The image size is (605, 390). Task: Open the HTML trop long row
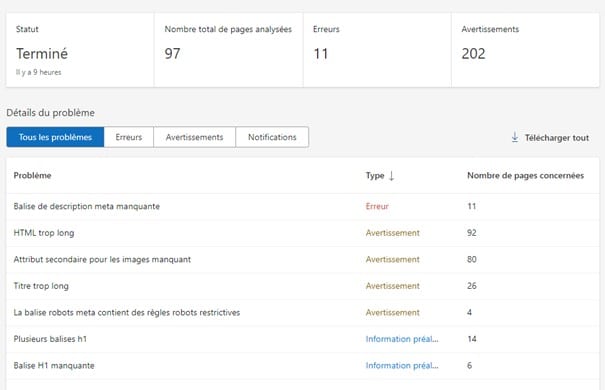303,233
